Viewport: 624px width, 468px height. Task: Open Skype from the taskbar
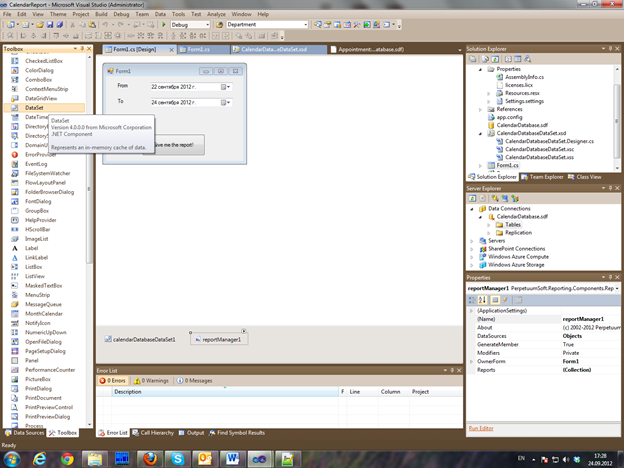177,459
